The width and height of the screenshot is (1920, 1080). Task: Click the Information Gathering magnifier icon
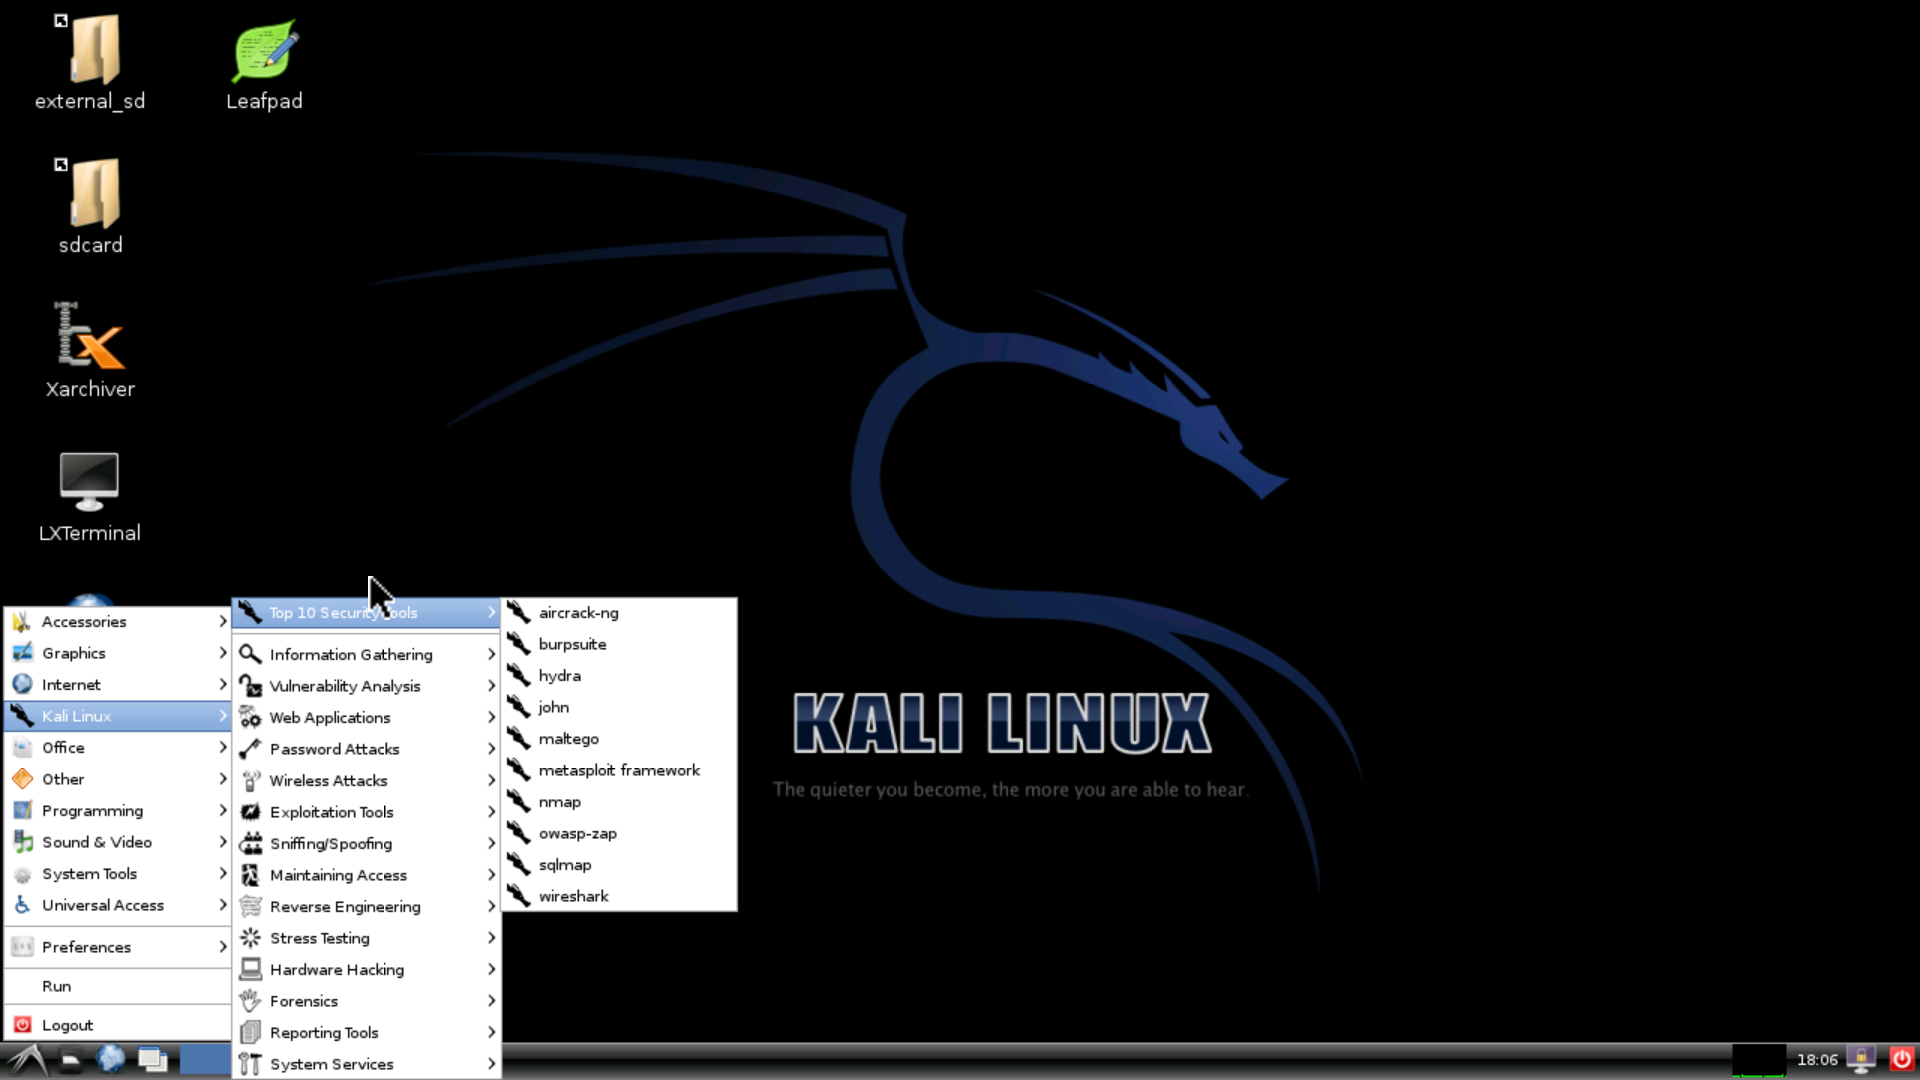coord(250,654)
